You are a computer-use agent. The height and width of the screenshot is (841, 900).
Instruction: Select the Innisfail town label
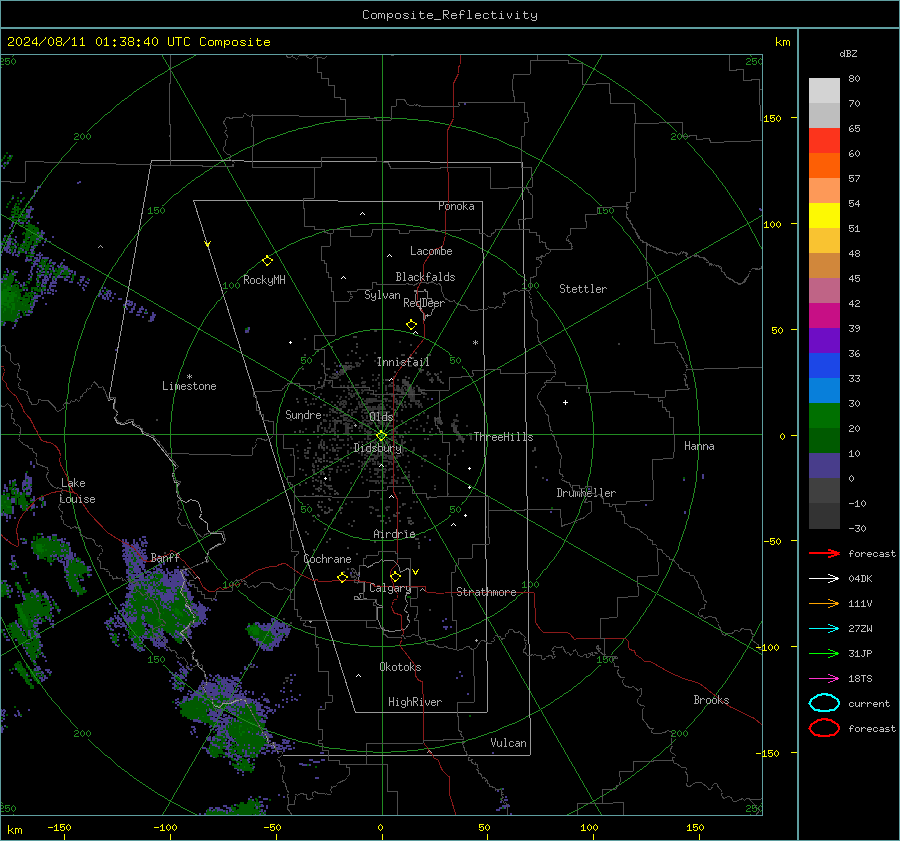point(404,362)
